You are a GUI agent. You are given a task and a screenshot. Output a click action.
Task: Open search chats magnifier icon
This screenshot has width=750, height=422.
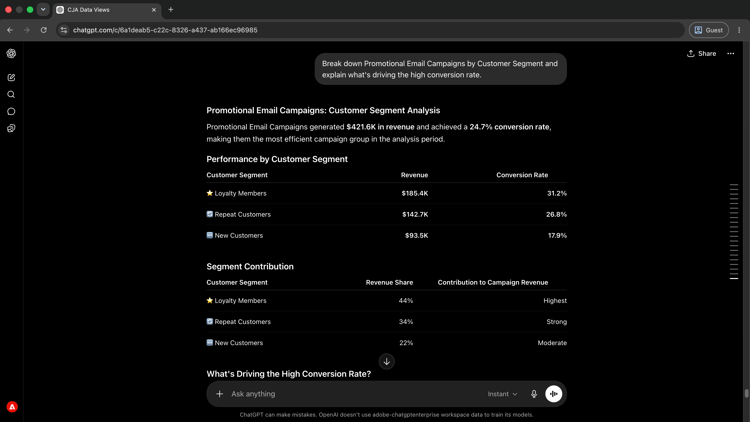click(11, 95)
